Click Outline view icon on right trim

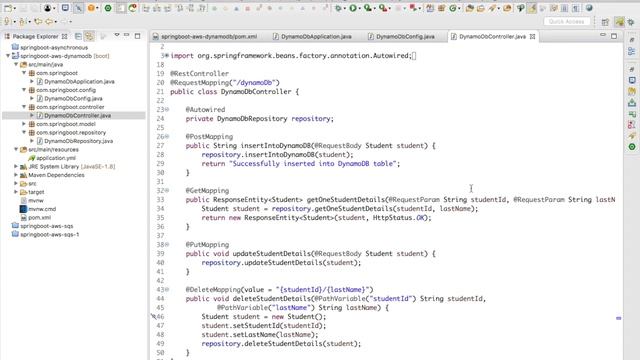[x=632, y=51]
